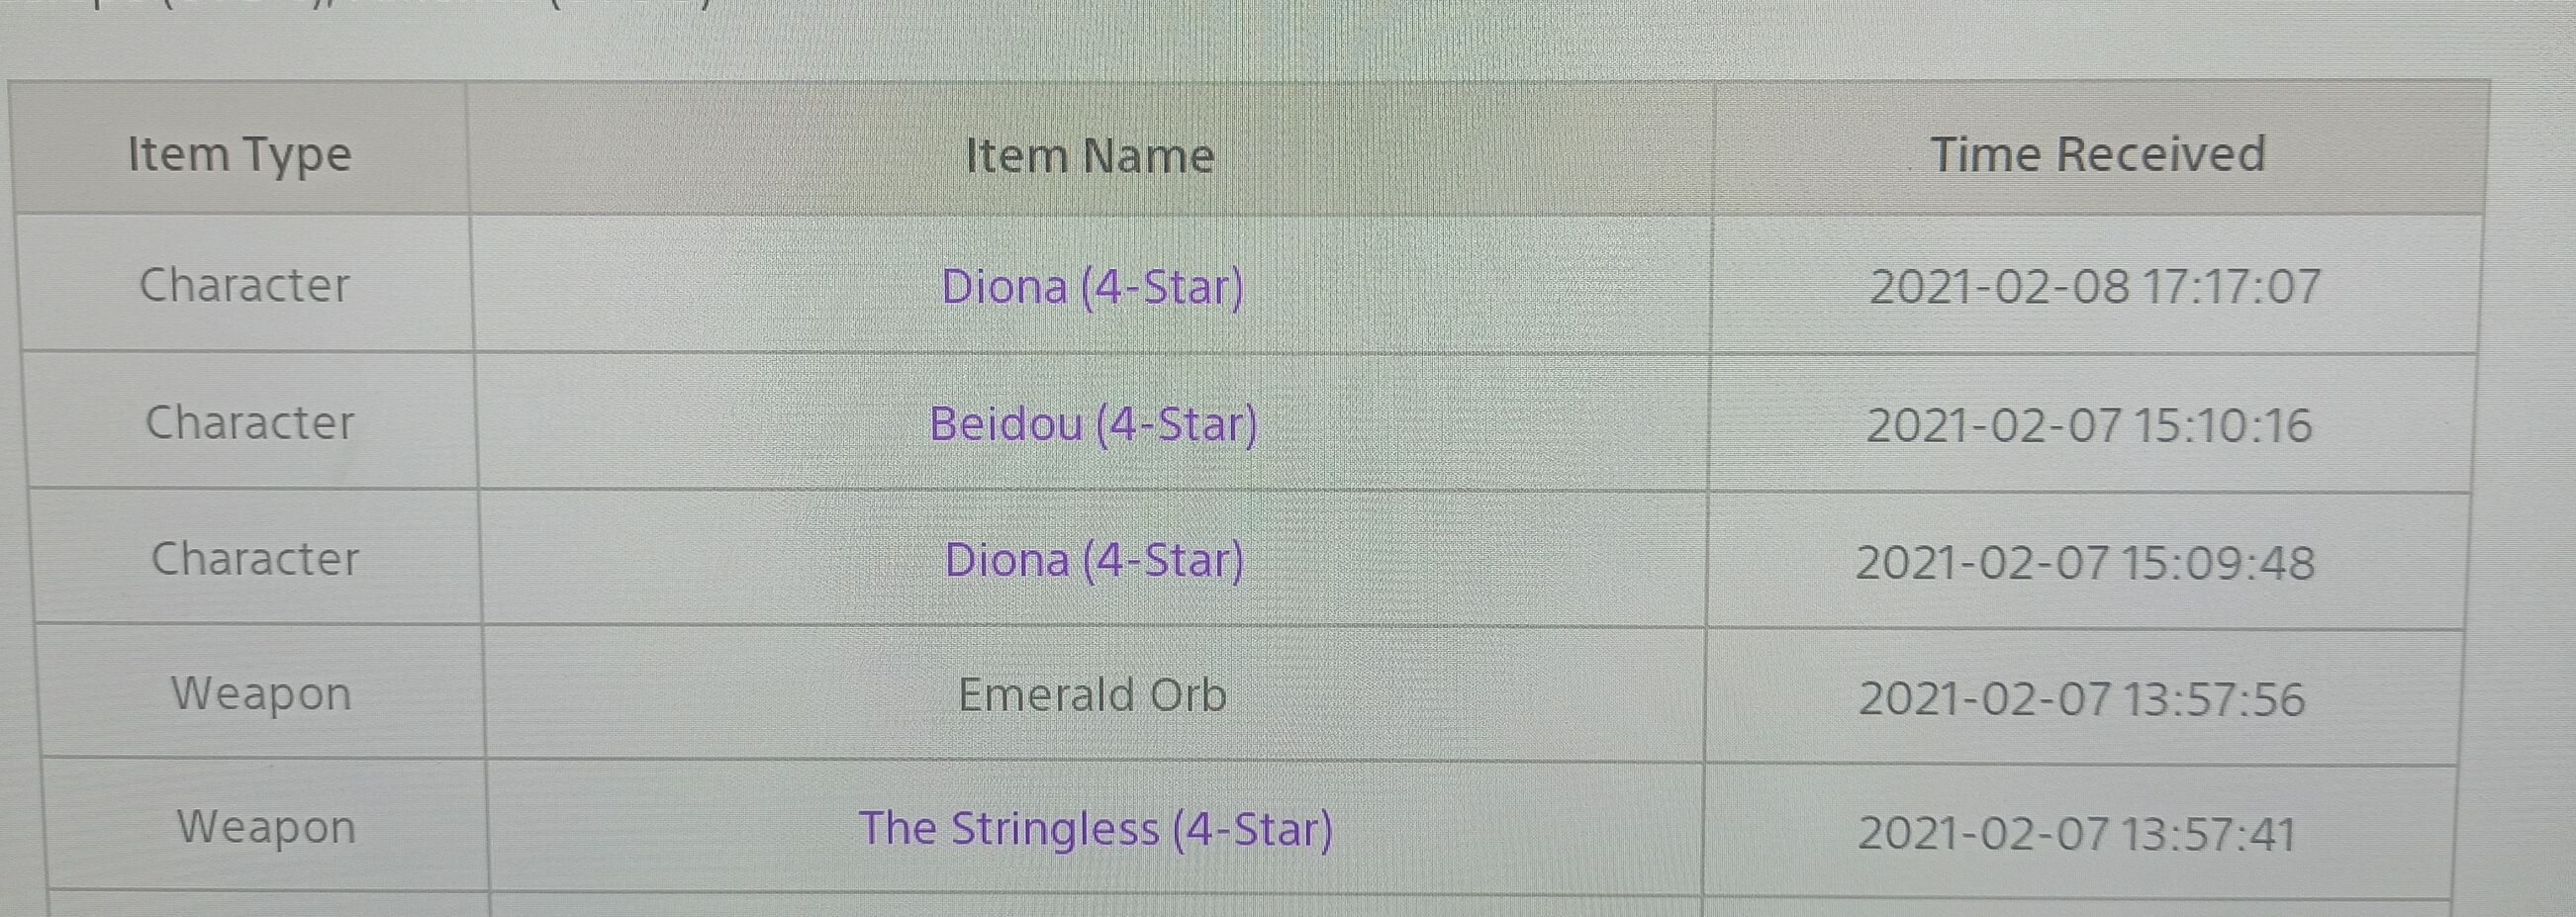2576x917 pixels.
Task: Click the timestamp 2021-02-07 15:10:16
Action: [2089, 425]
